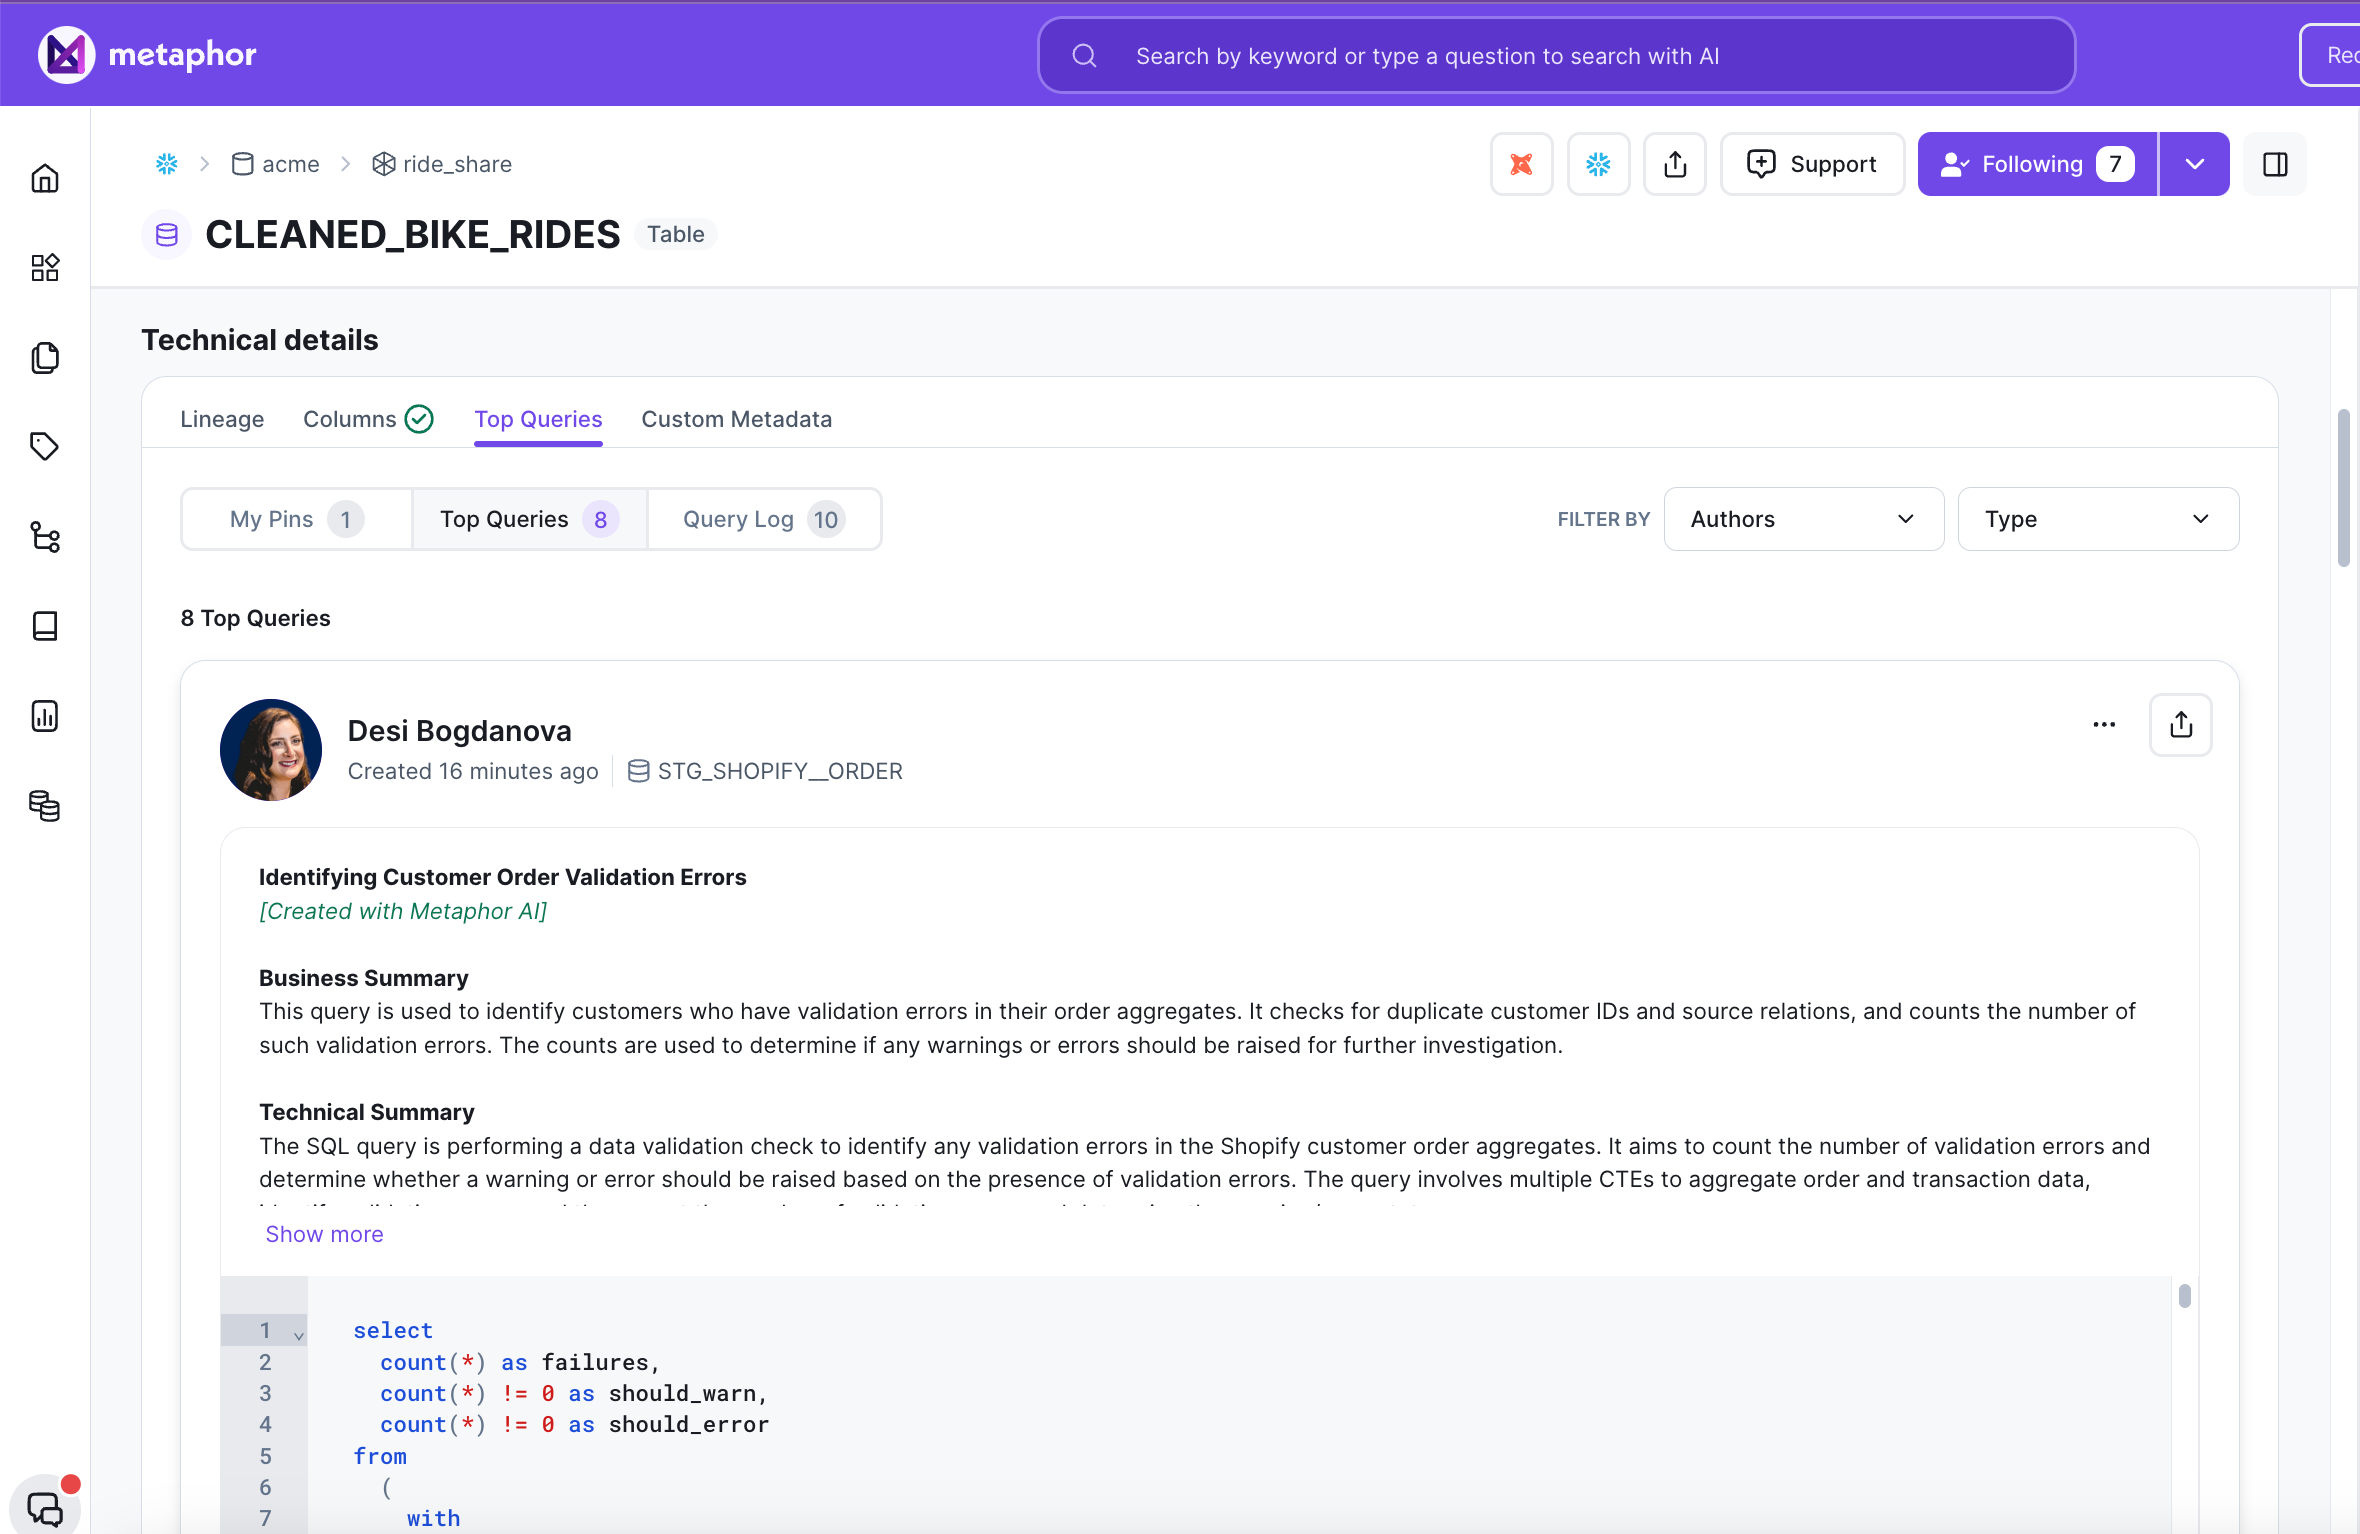Open the lineage hierarchy sidebar icon
The image size is (2360, 1534).
pos(45,537)
